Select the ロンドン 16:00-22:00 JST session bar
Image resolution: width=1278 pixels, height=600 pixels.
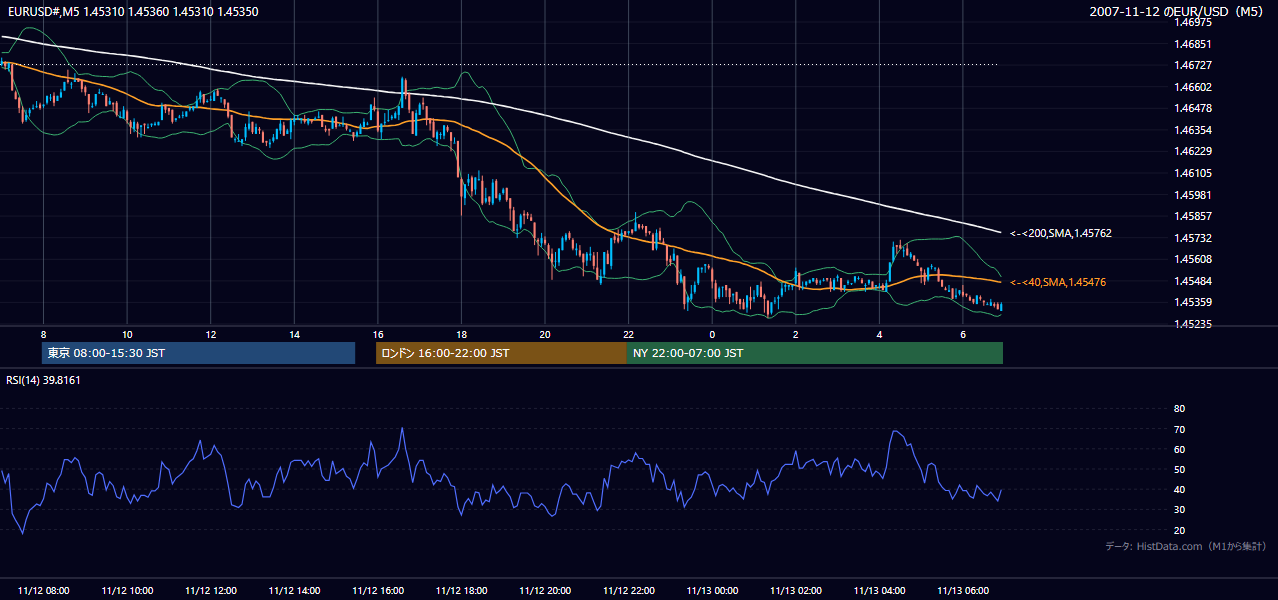coord(501,353)
